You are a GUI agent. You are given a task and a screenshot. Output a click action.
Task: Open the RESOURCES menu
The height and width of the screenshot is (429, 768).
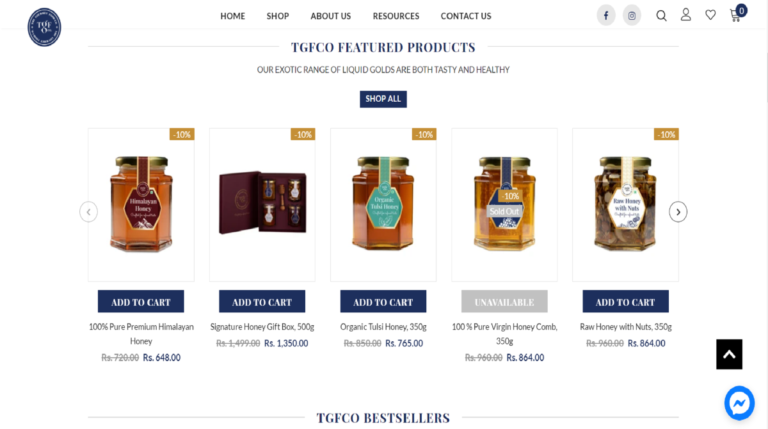click(x=396, y=16)
